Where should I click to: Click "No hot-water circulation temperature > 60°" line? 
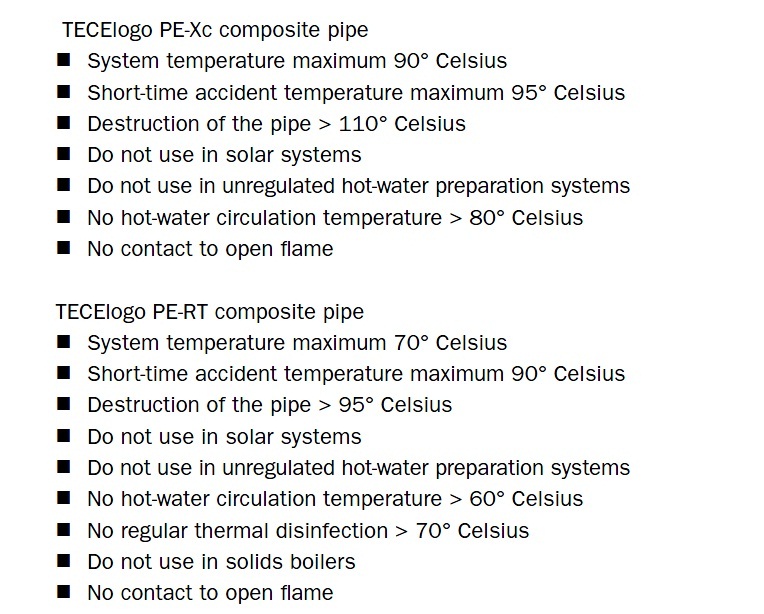(335, 499)
